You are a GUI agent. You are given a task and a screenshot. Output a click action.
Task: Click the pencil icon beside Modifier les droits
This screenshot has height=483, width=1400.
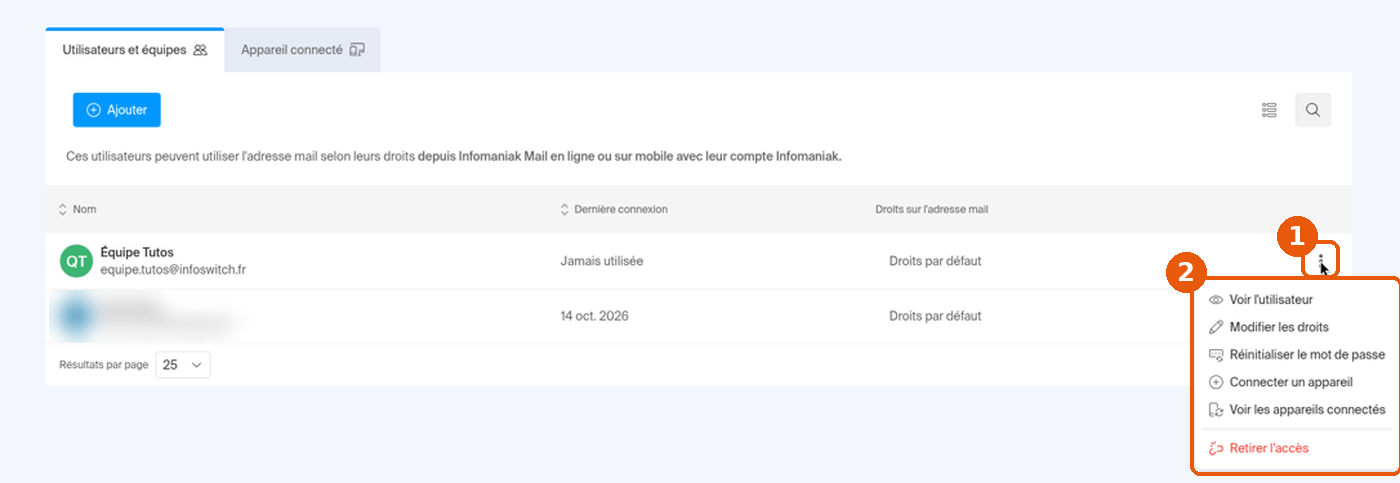coord(1216,327)
